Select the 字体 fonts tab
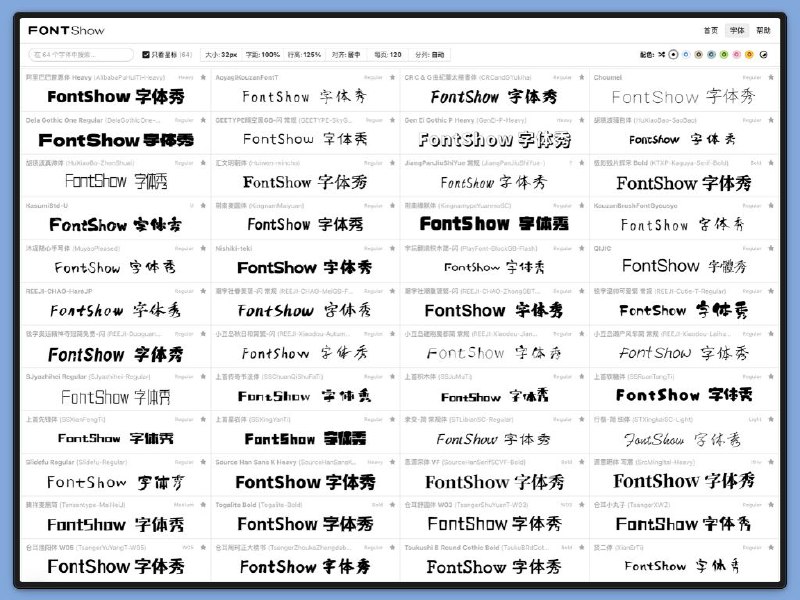This screenshot has height=600, width=800. tap(737, 31)
